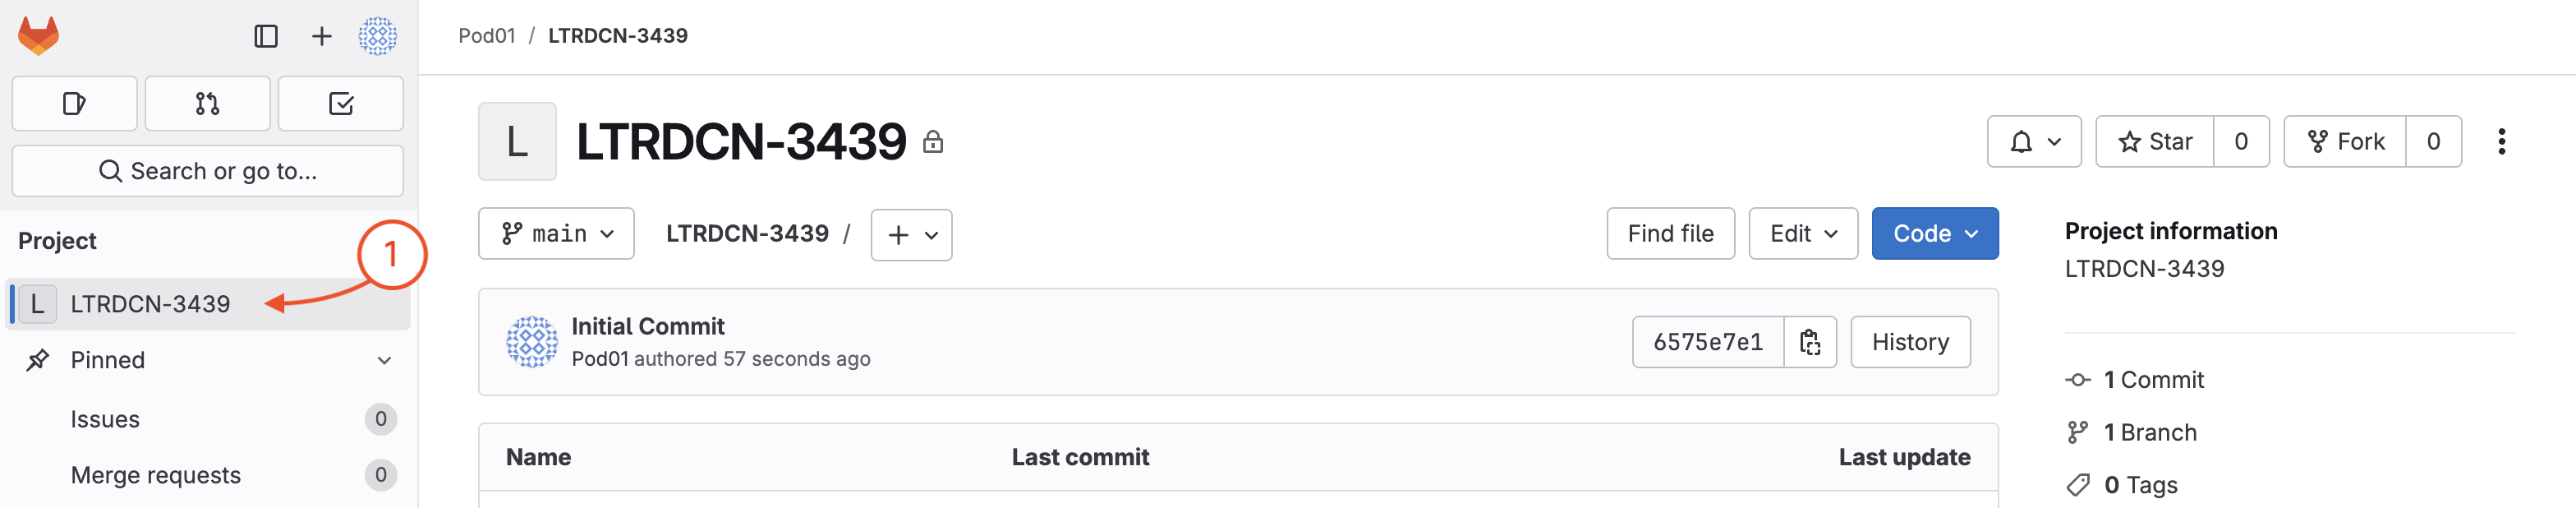
Task: Click the History button
Action: point(1910,342)
